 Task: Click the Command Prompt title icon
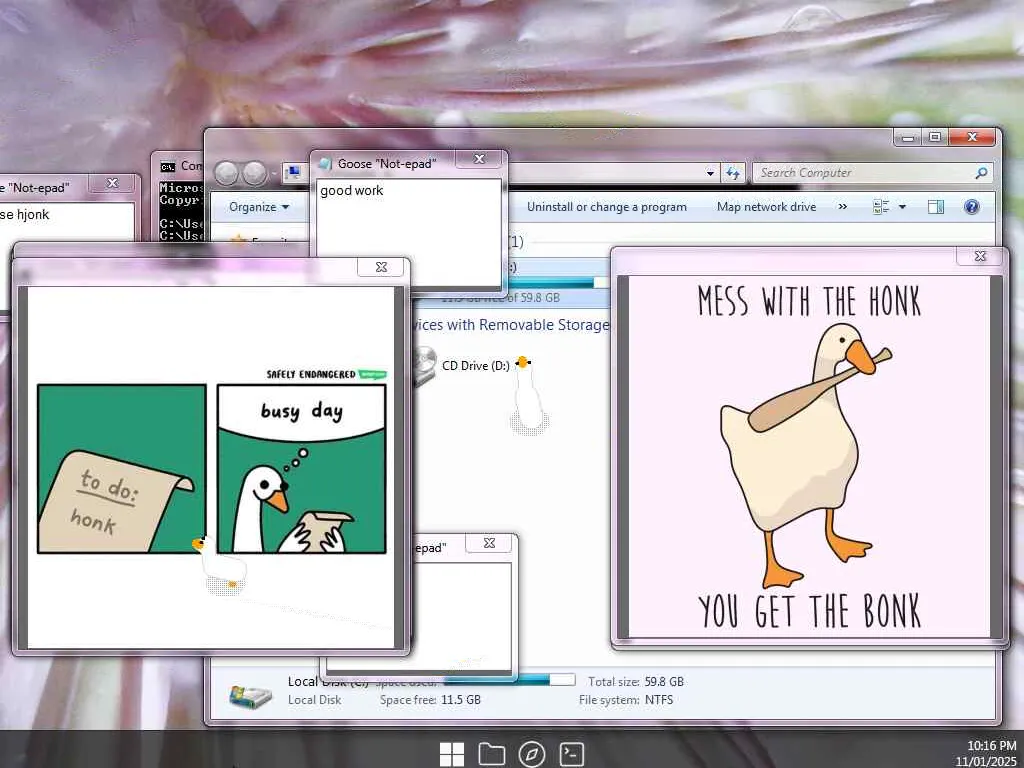pyautogui.click(x=168, y=167)
